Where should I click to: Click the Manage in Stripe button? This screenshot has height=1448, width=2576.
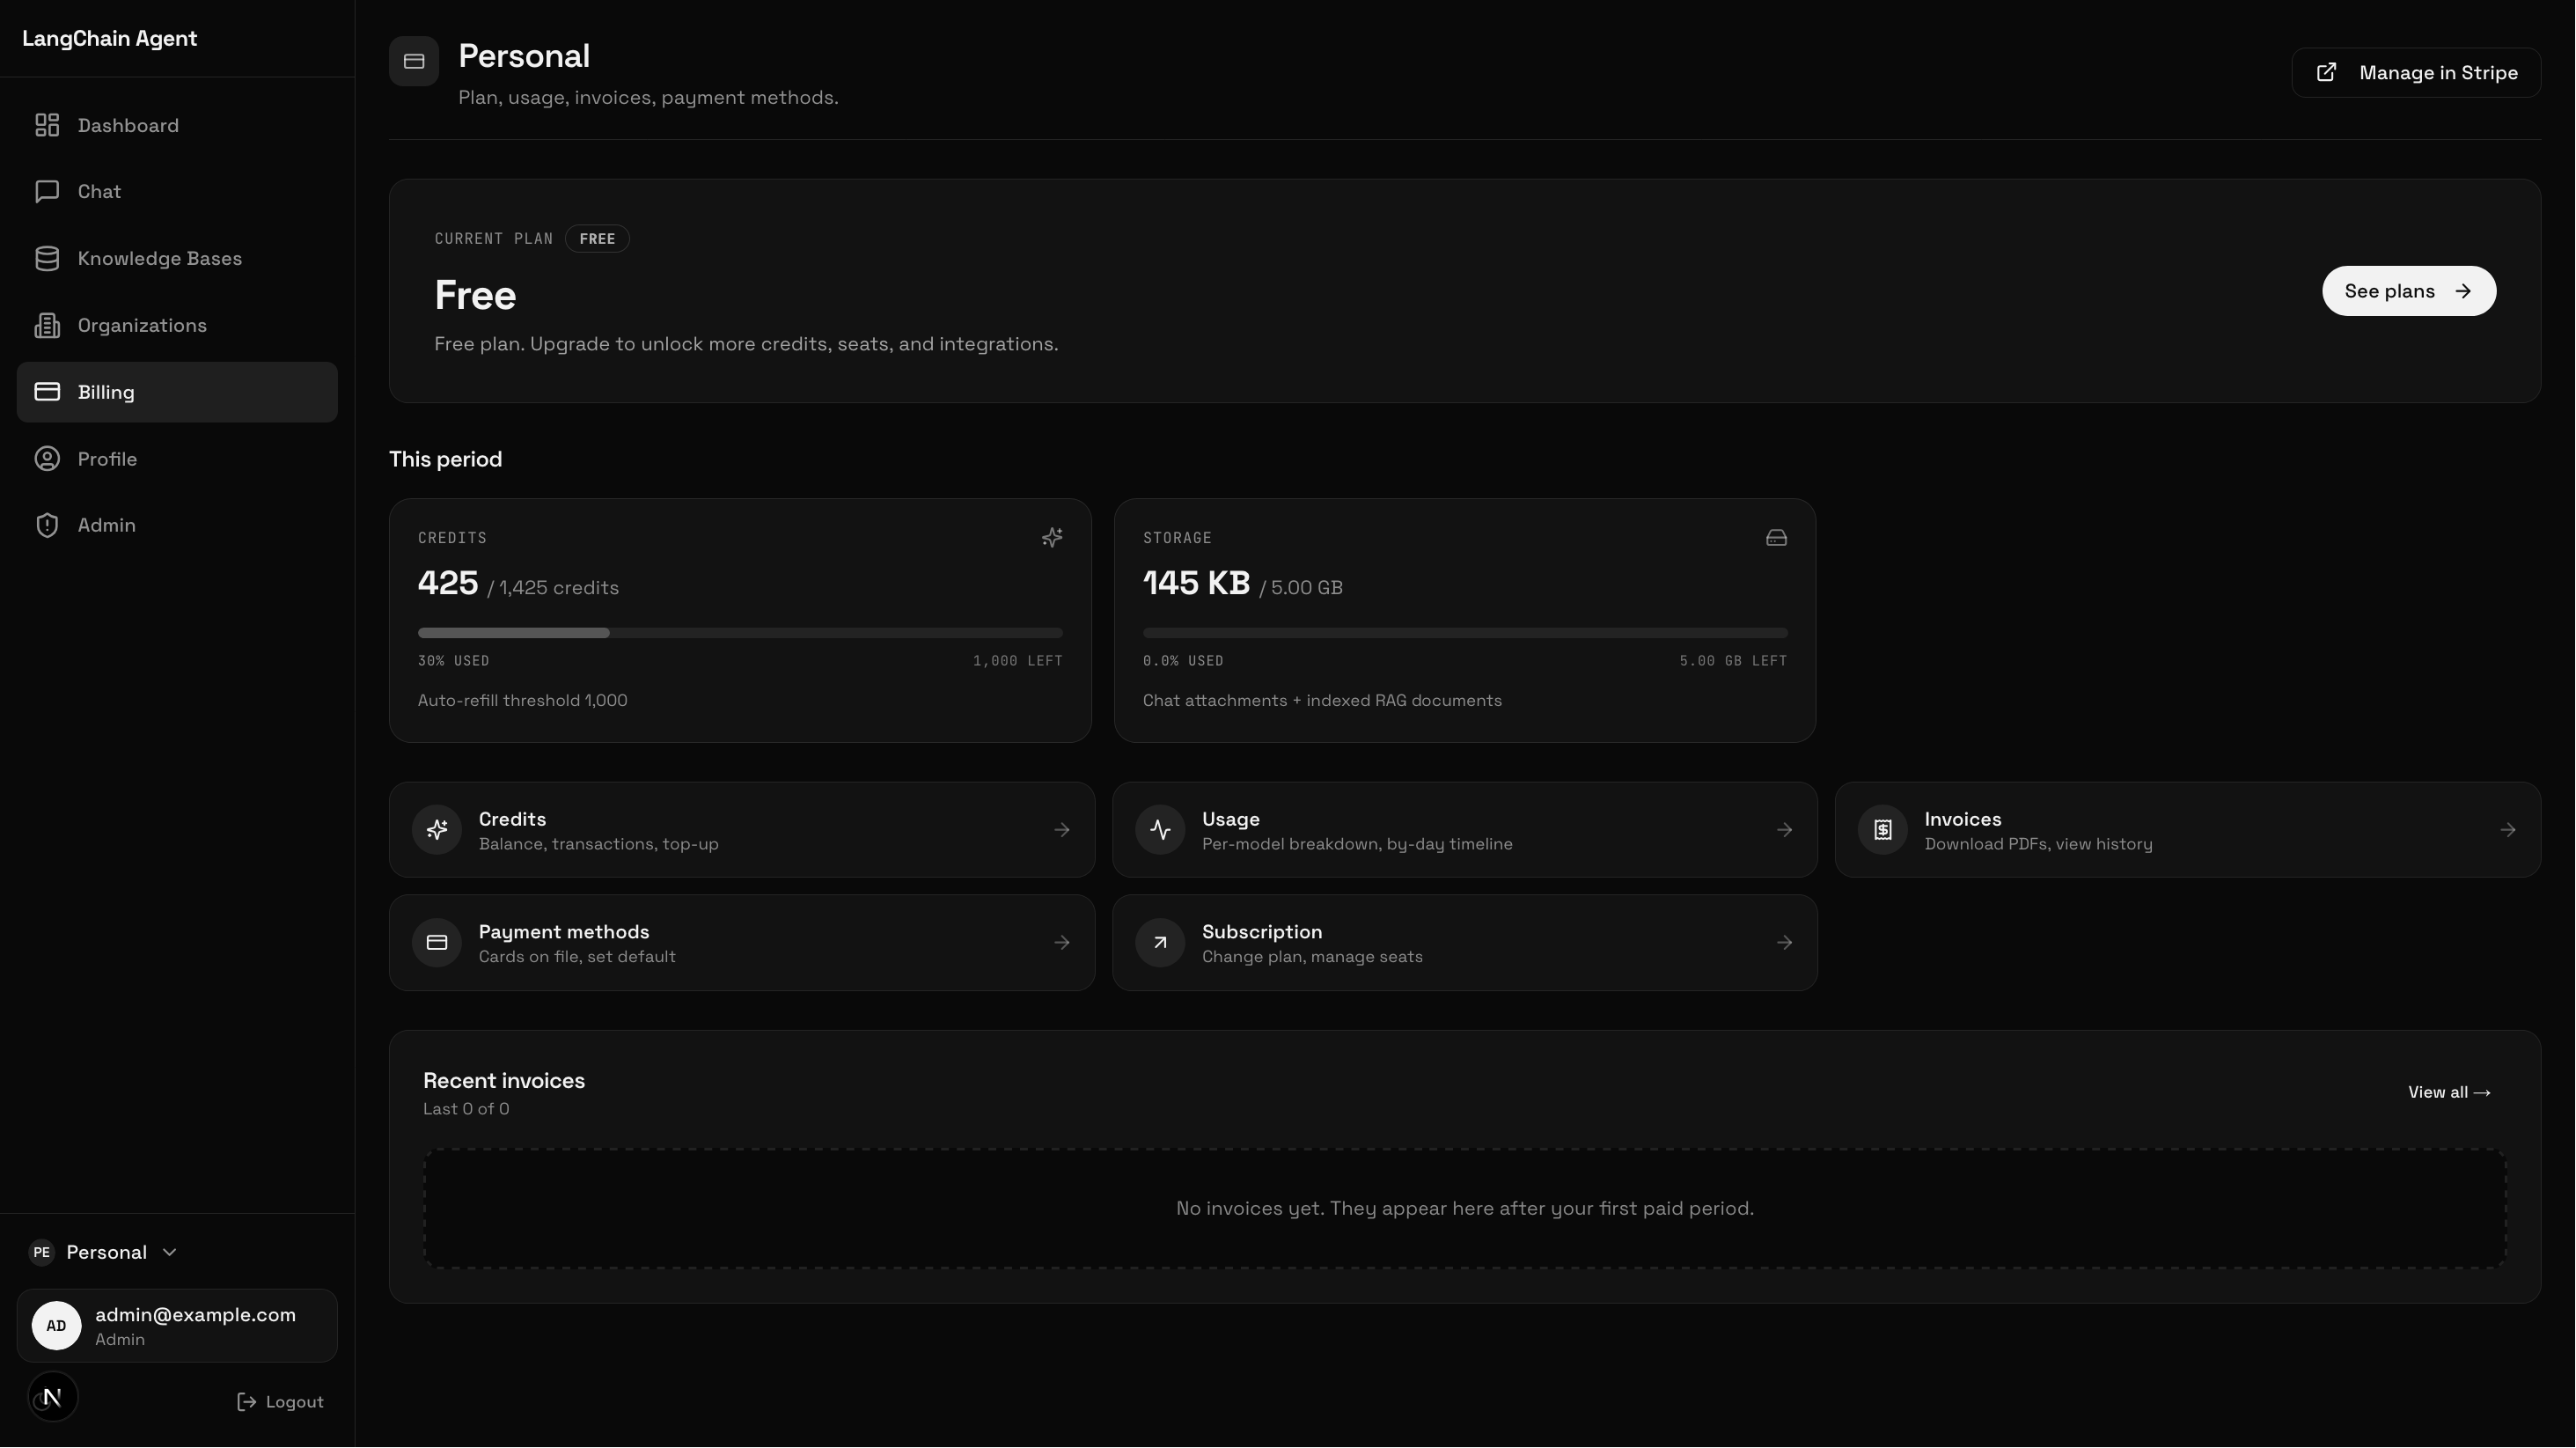point(2416,73)
